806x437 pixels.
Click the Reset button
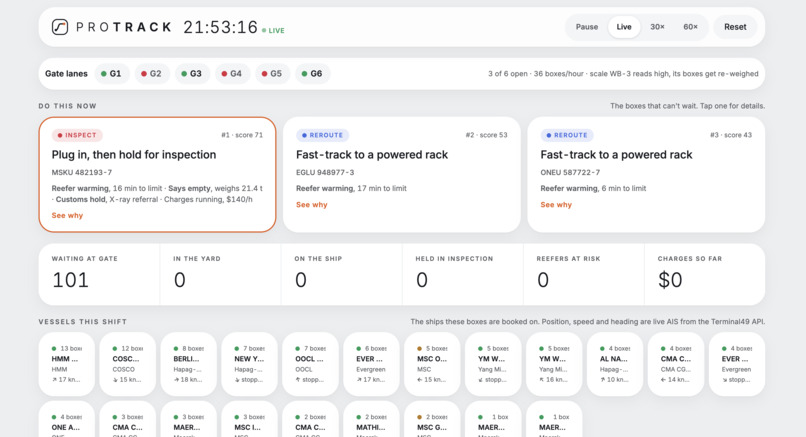click(x=735, y=27)
